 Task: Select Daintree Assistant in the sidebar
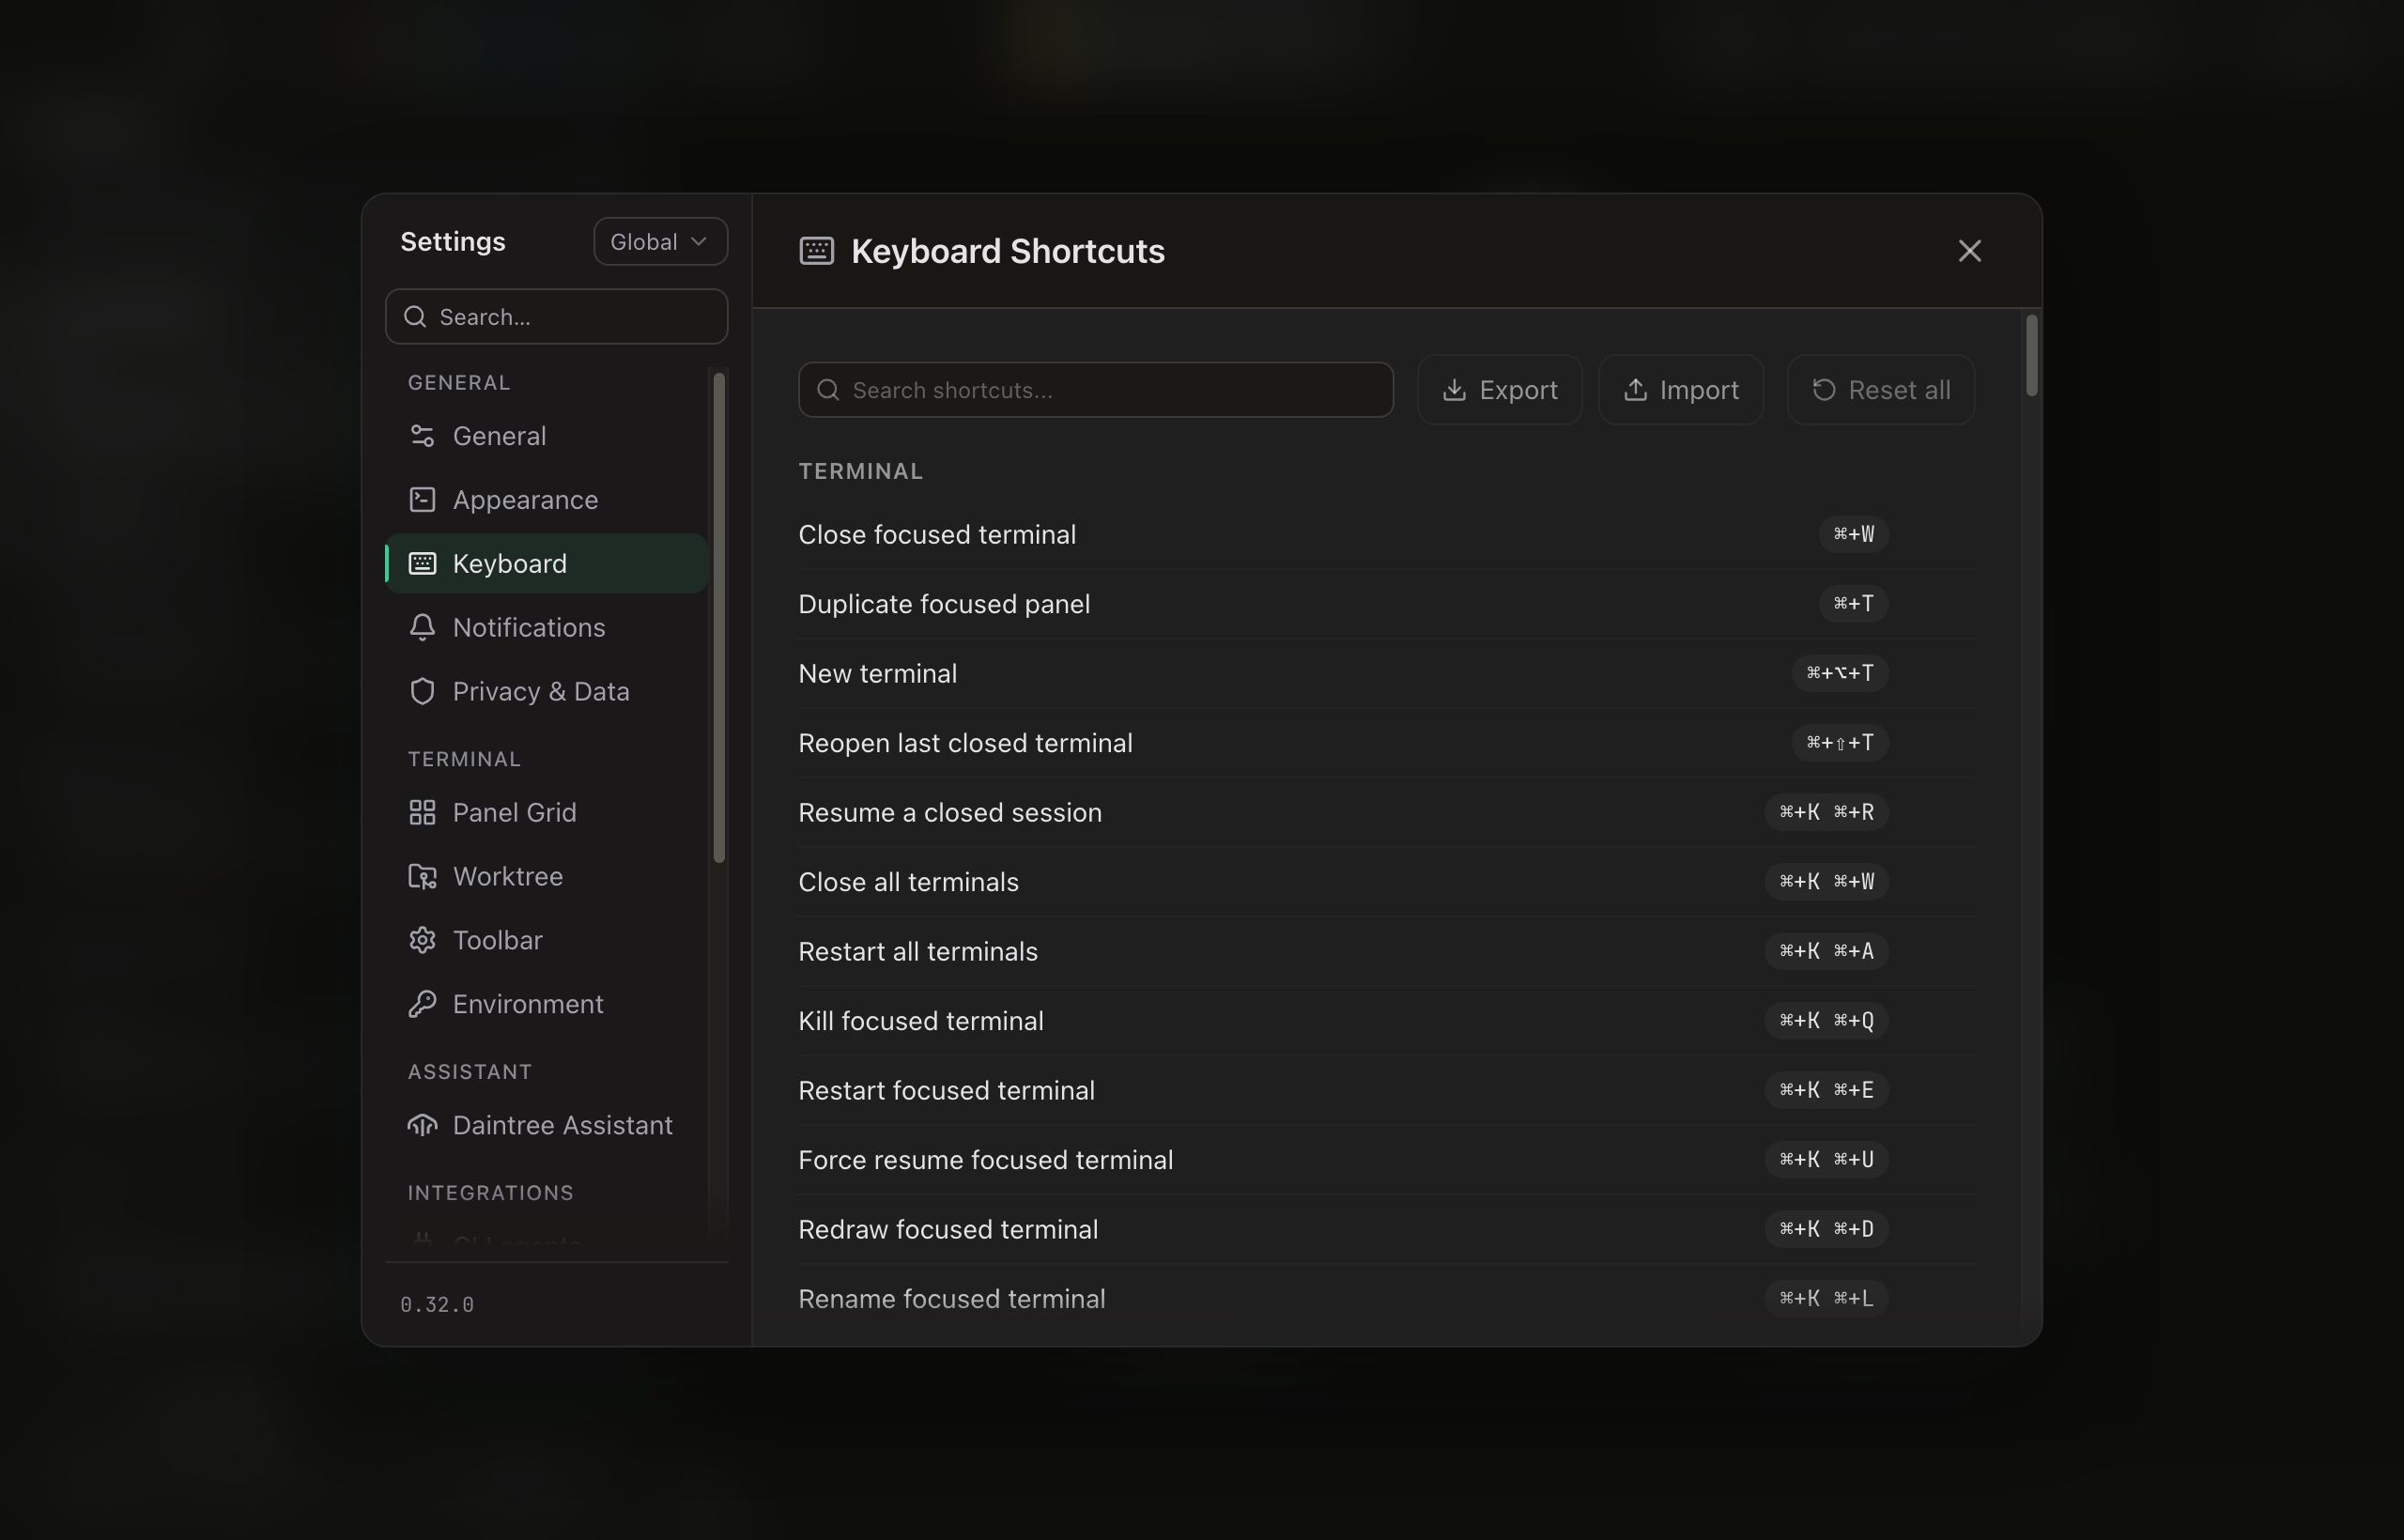click(x=546, y=1126)
